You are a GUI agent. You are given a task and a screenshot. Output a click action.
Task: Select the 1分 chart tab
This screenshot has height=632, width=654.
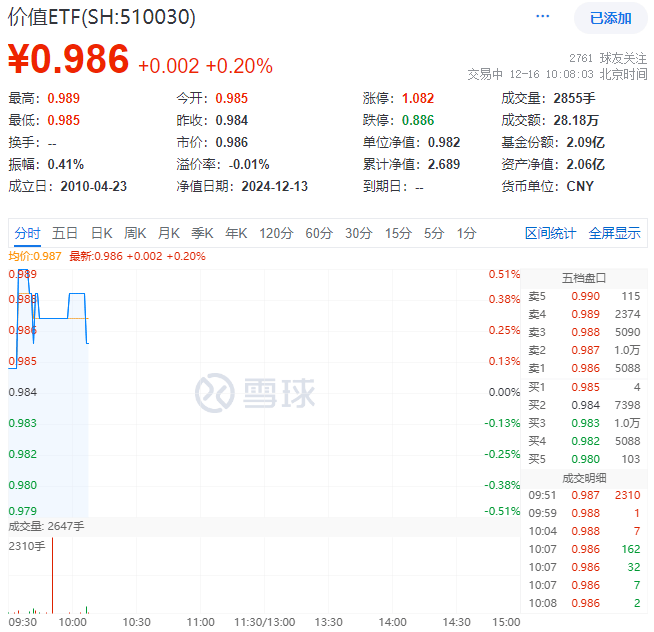pos(466,233)
